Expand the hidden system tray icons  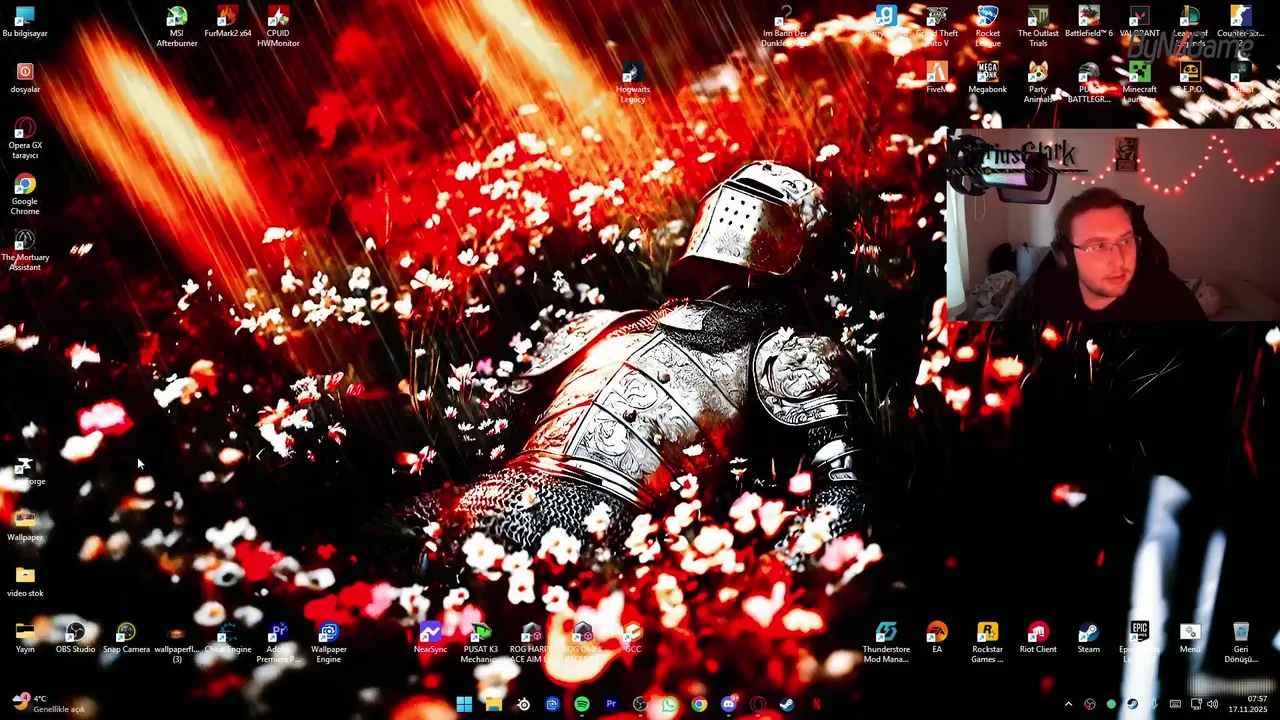(x=1068, y=704)
